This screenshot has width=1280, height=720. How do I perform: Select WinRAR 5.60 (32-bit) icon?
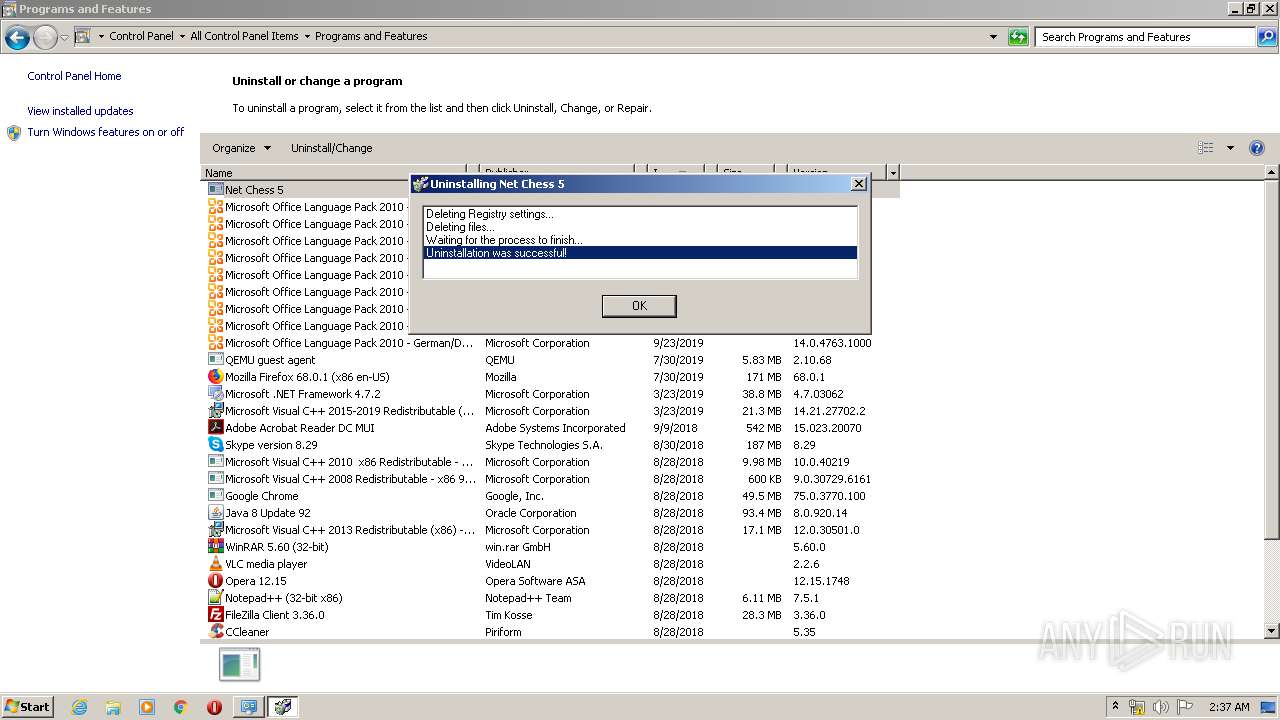[x=215, y=547]
